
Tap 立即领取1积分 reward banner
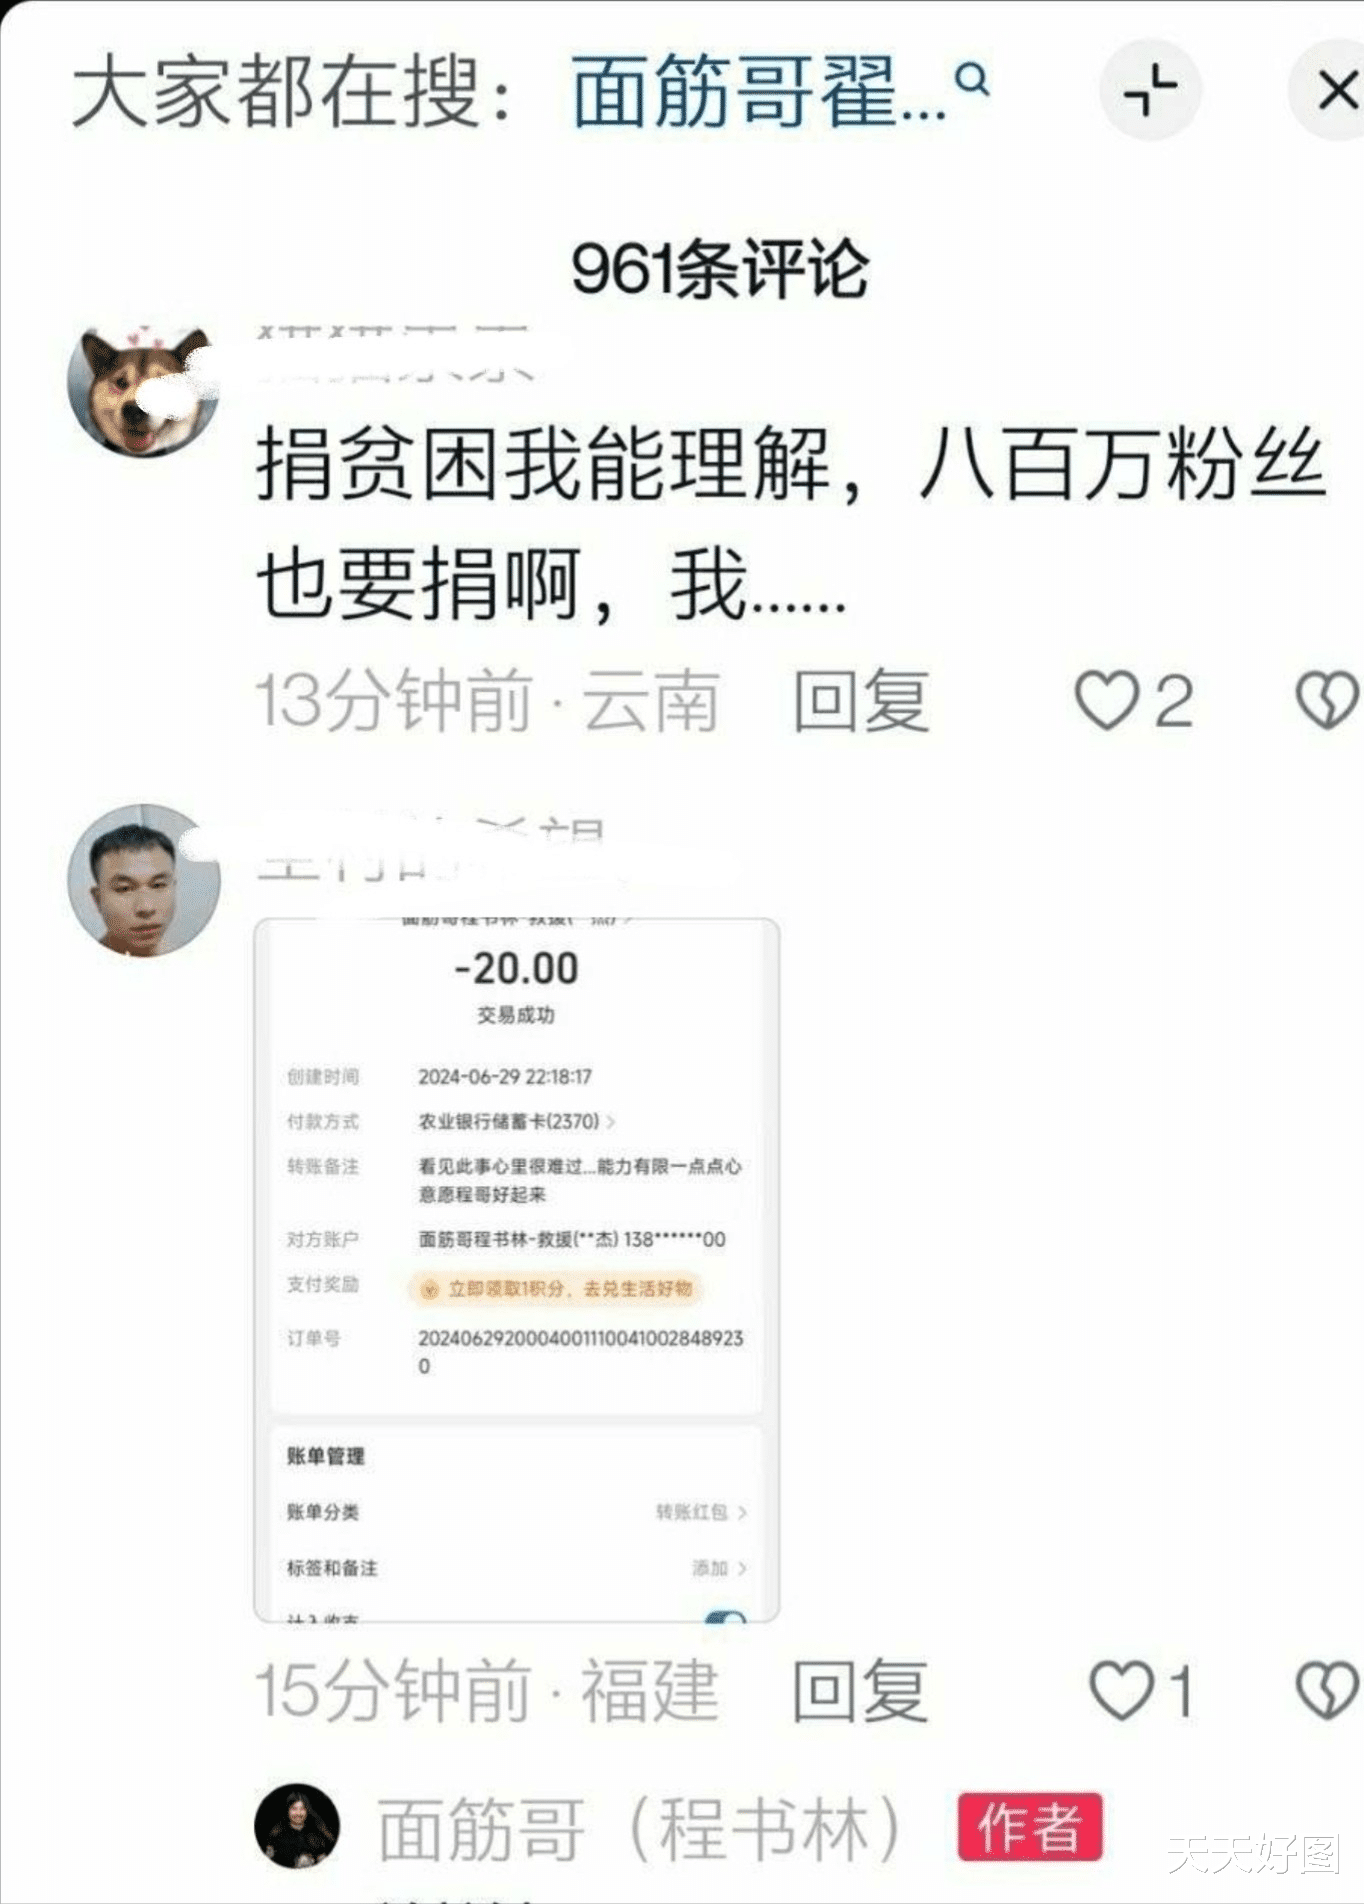coord(556,1289)
